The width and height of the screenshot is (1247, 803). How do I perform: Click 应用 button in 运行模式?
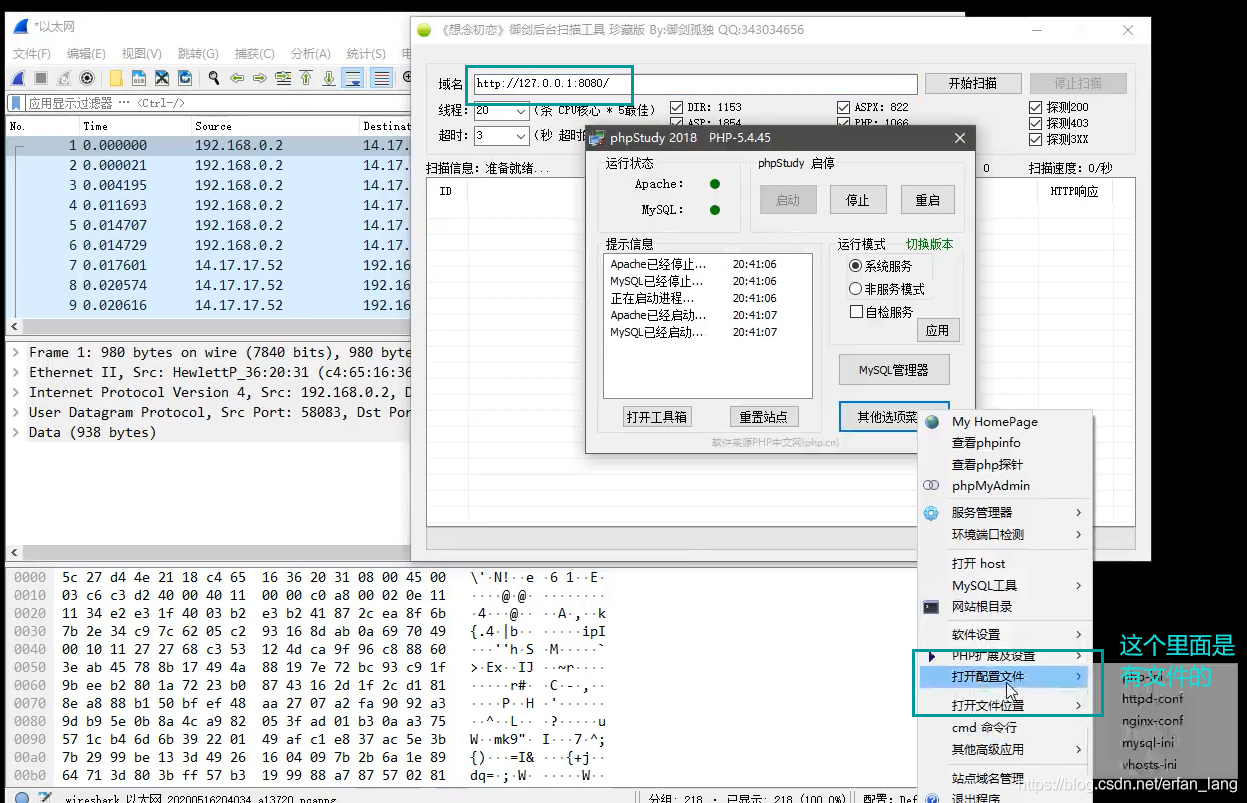(937, 330)
